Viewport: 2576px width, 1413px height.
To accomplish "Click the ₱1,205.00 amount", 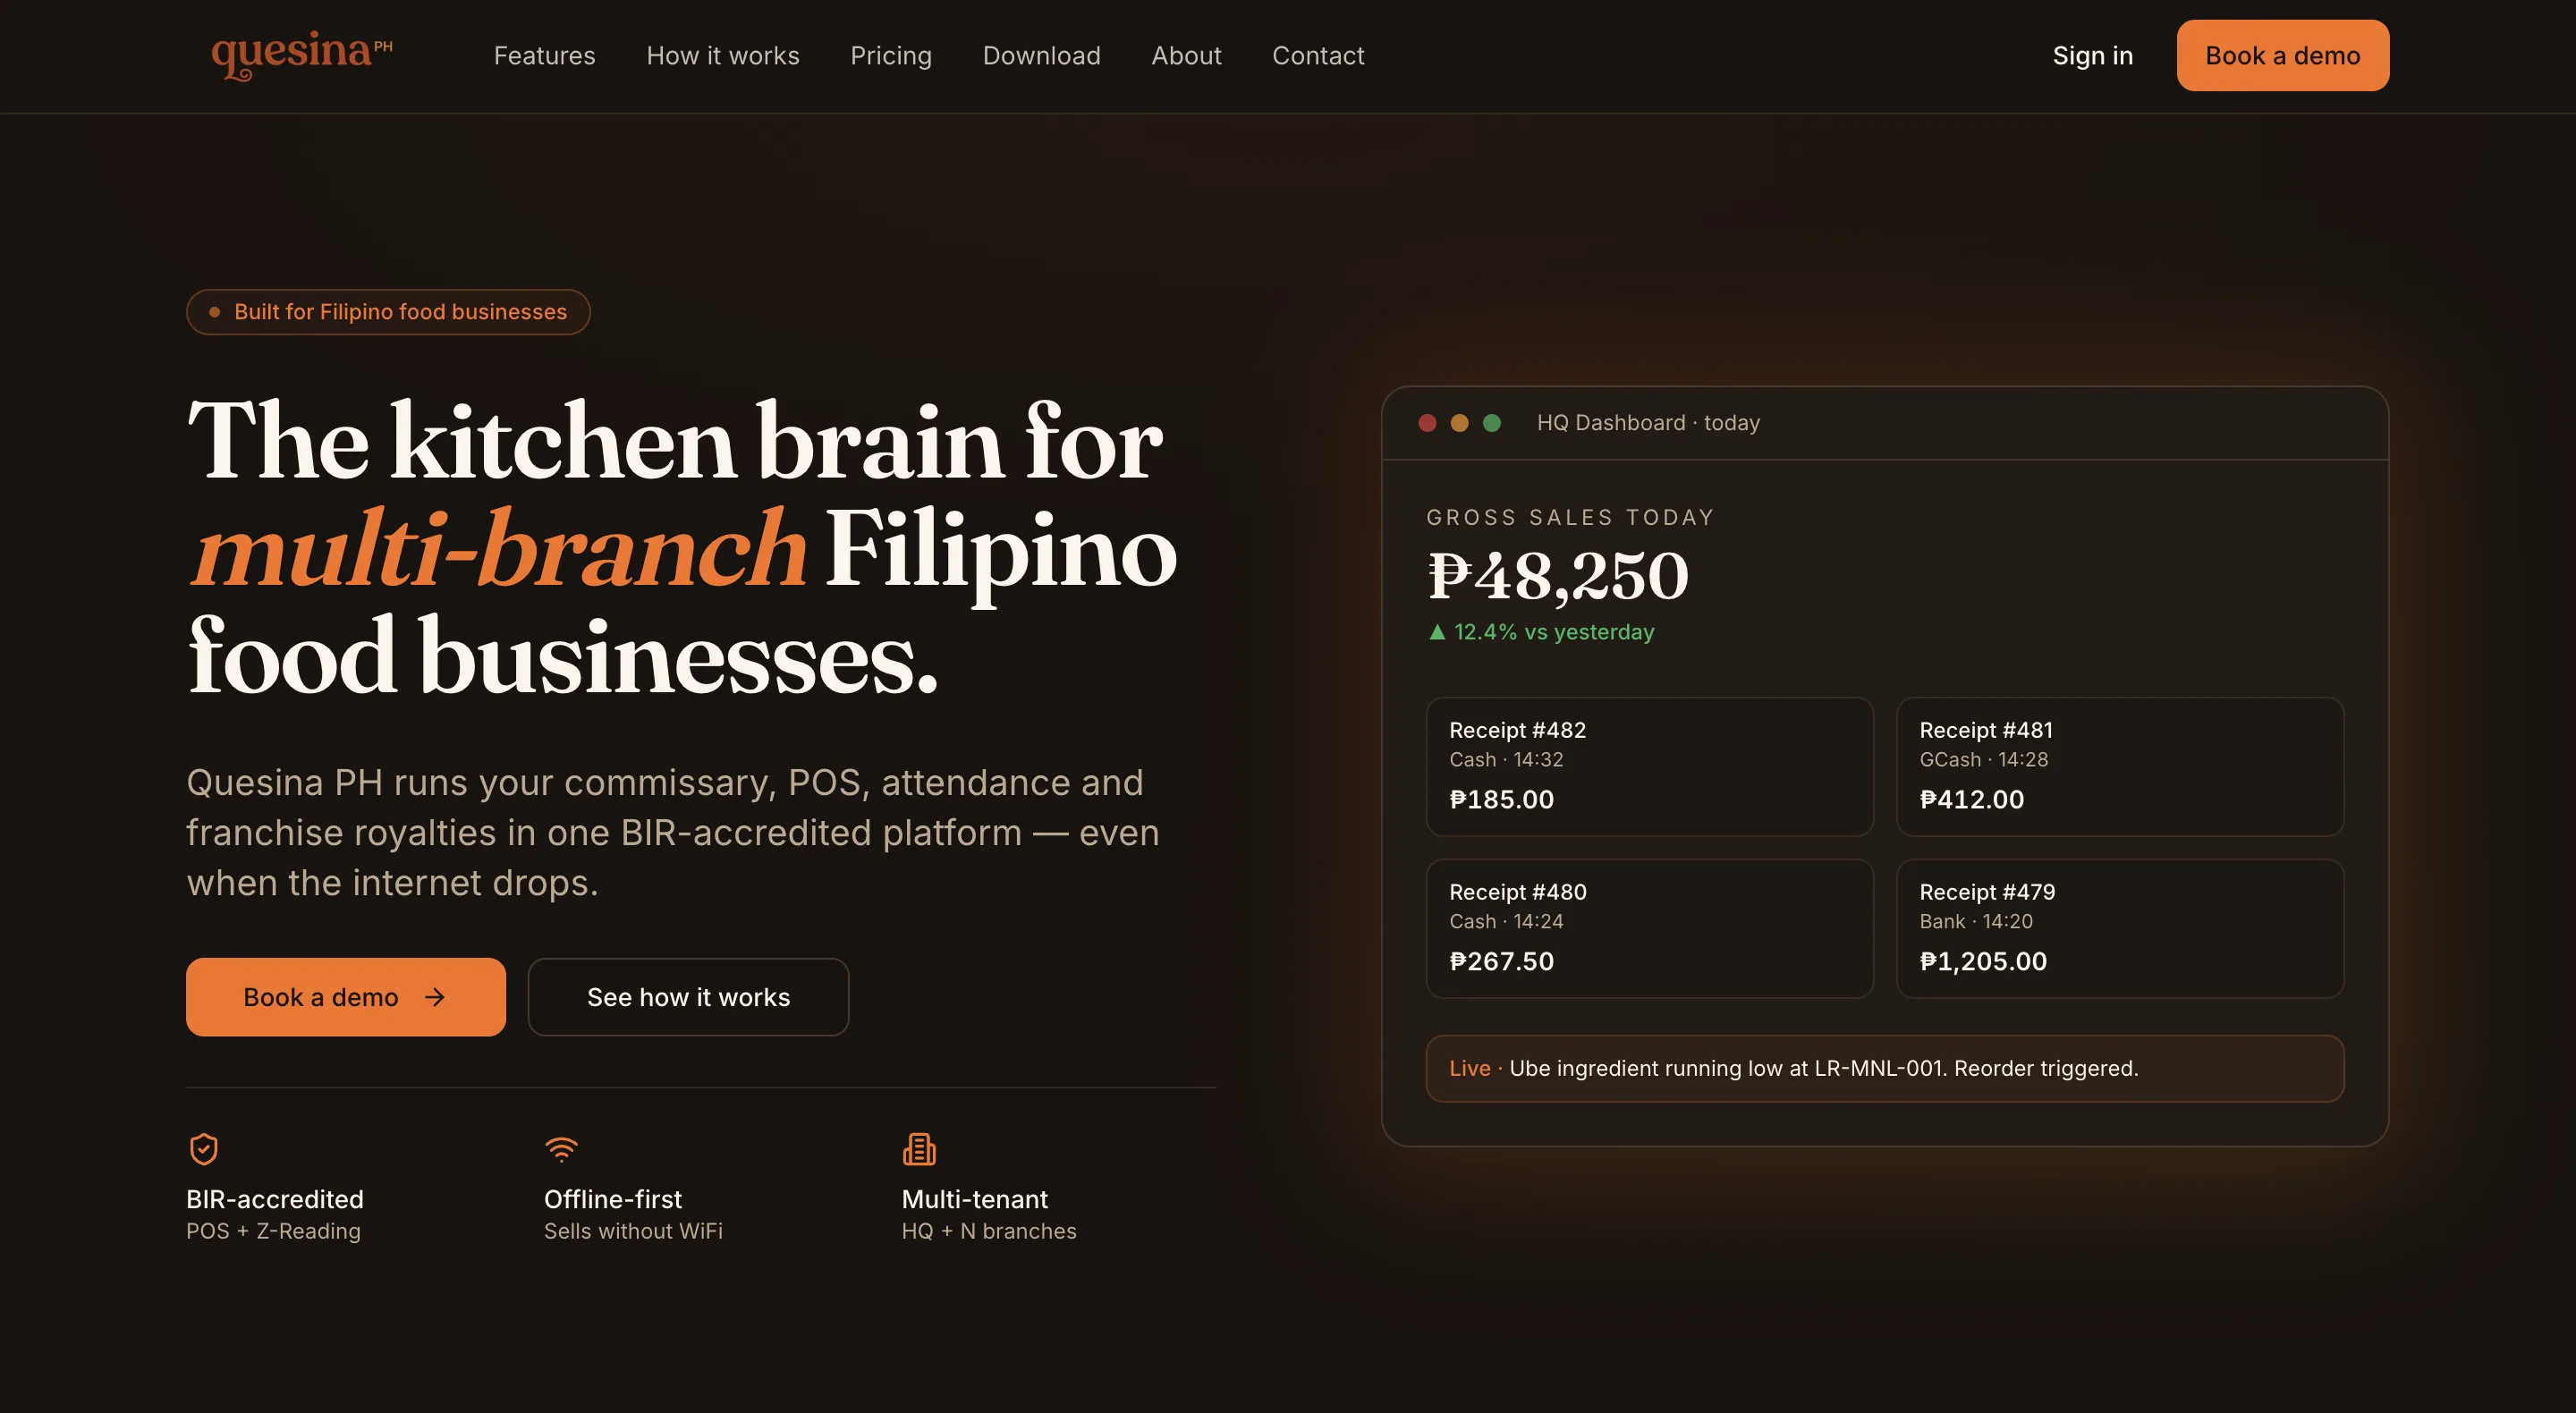I will pyautogui.click(x=1982, y=961).
